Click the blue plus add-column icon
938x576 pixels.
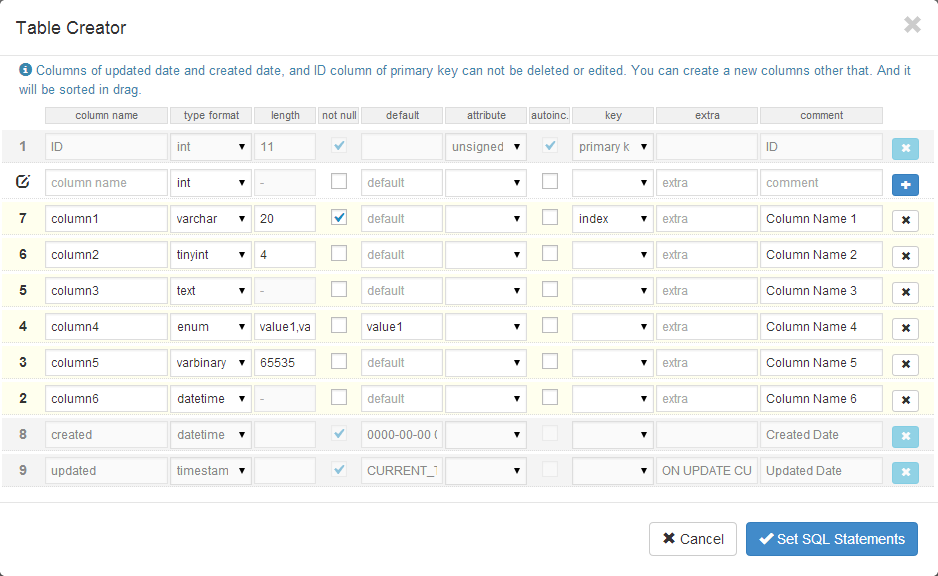point(905,184)
